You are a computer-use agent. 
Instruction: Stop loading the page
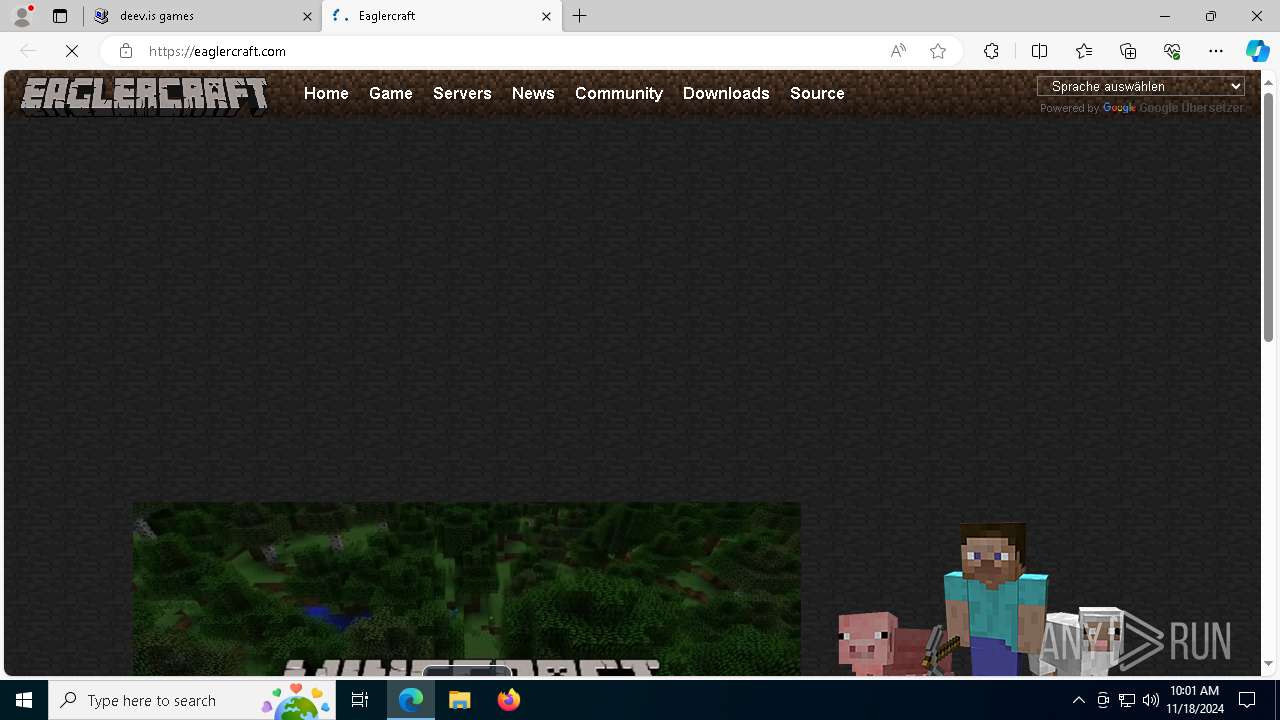tap(72, 51)
